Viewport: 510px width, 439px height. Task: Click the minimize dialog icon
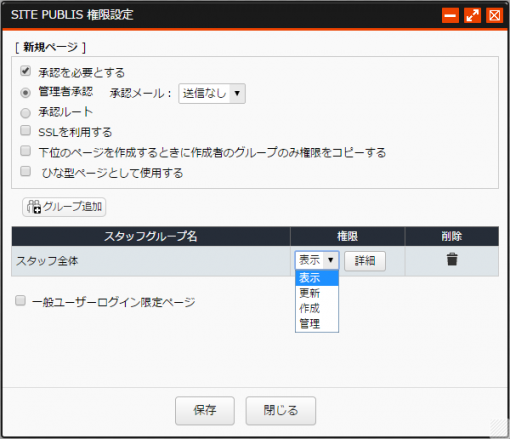(450, 15)
